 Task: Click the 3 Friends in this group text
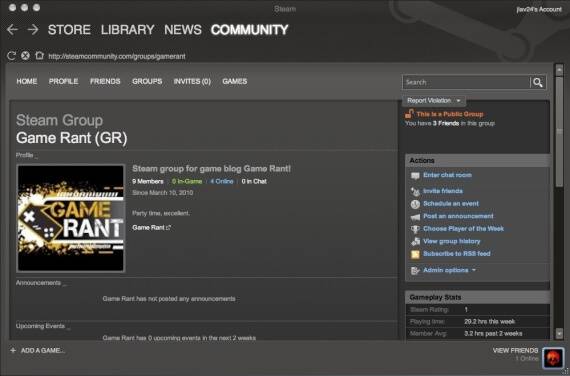click(x=450, y=124)
